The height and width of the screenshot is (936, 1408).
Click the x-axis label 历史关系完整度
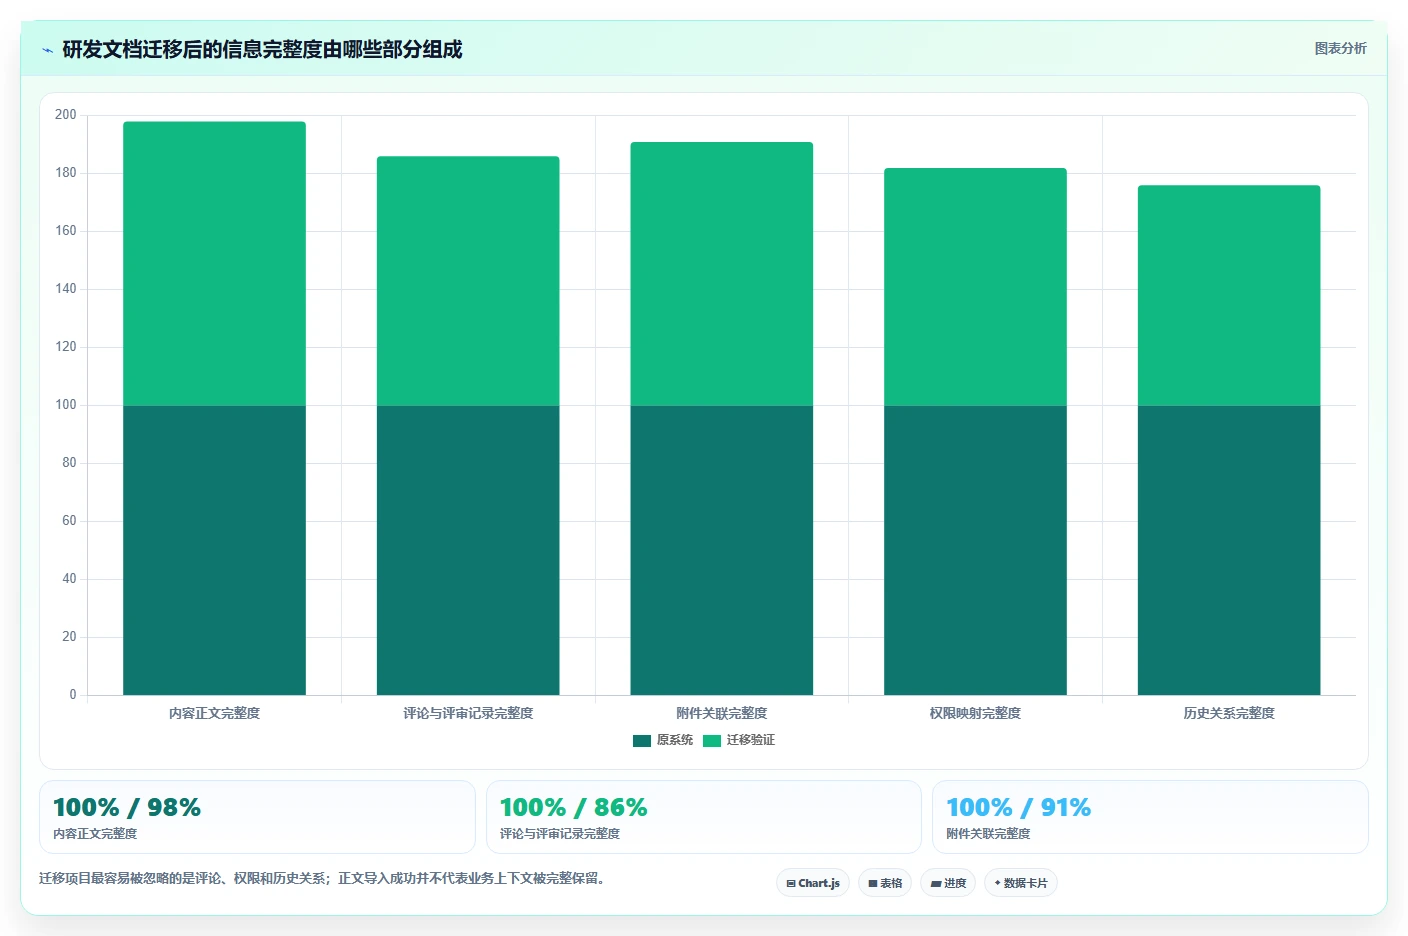pyautogui.click(x=1229, y=713)
